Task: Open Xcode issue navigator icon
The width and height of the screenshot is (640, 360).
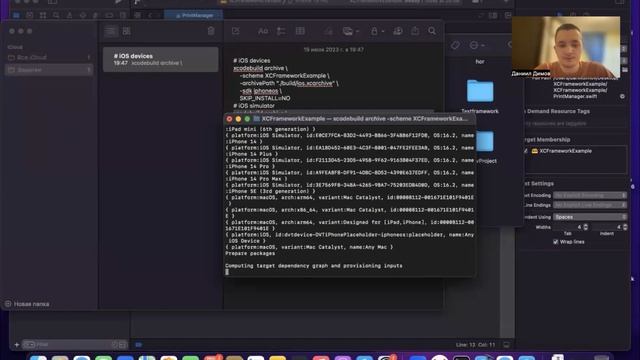Action: click(x=69, y=15)
